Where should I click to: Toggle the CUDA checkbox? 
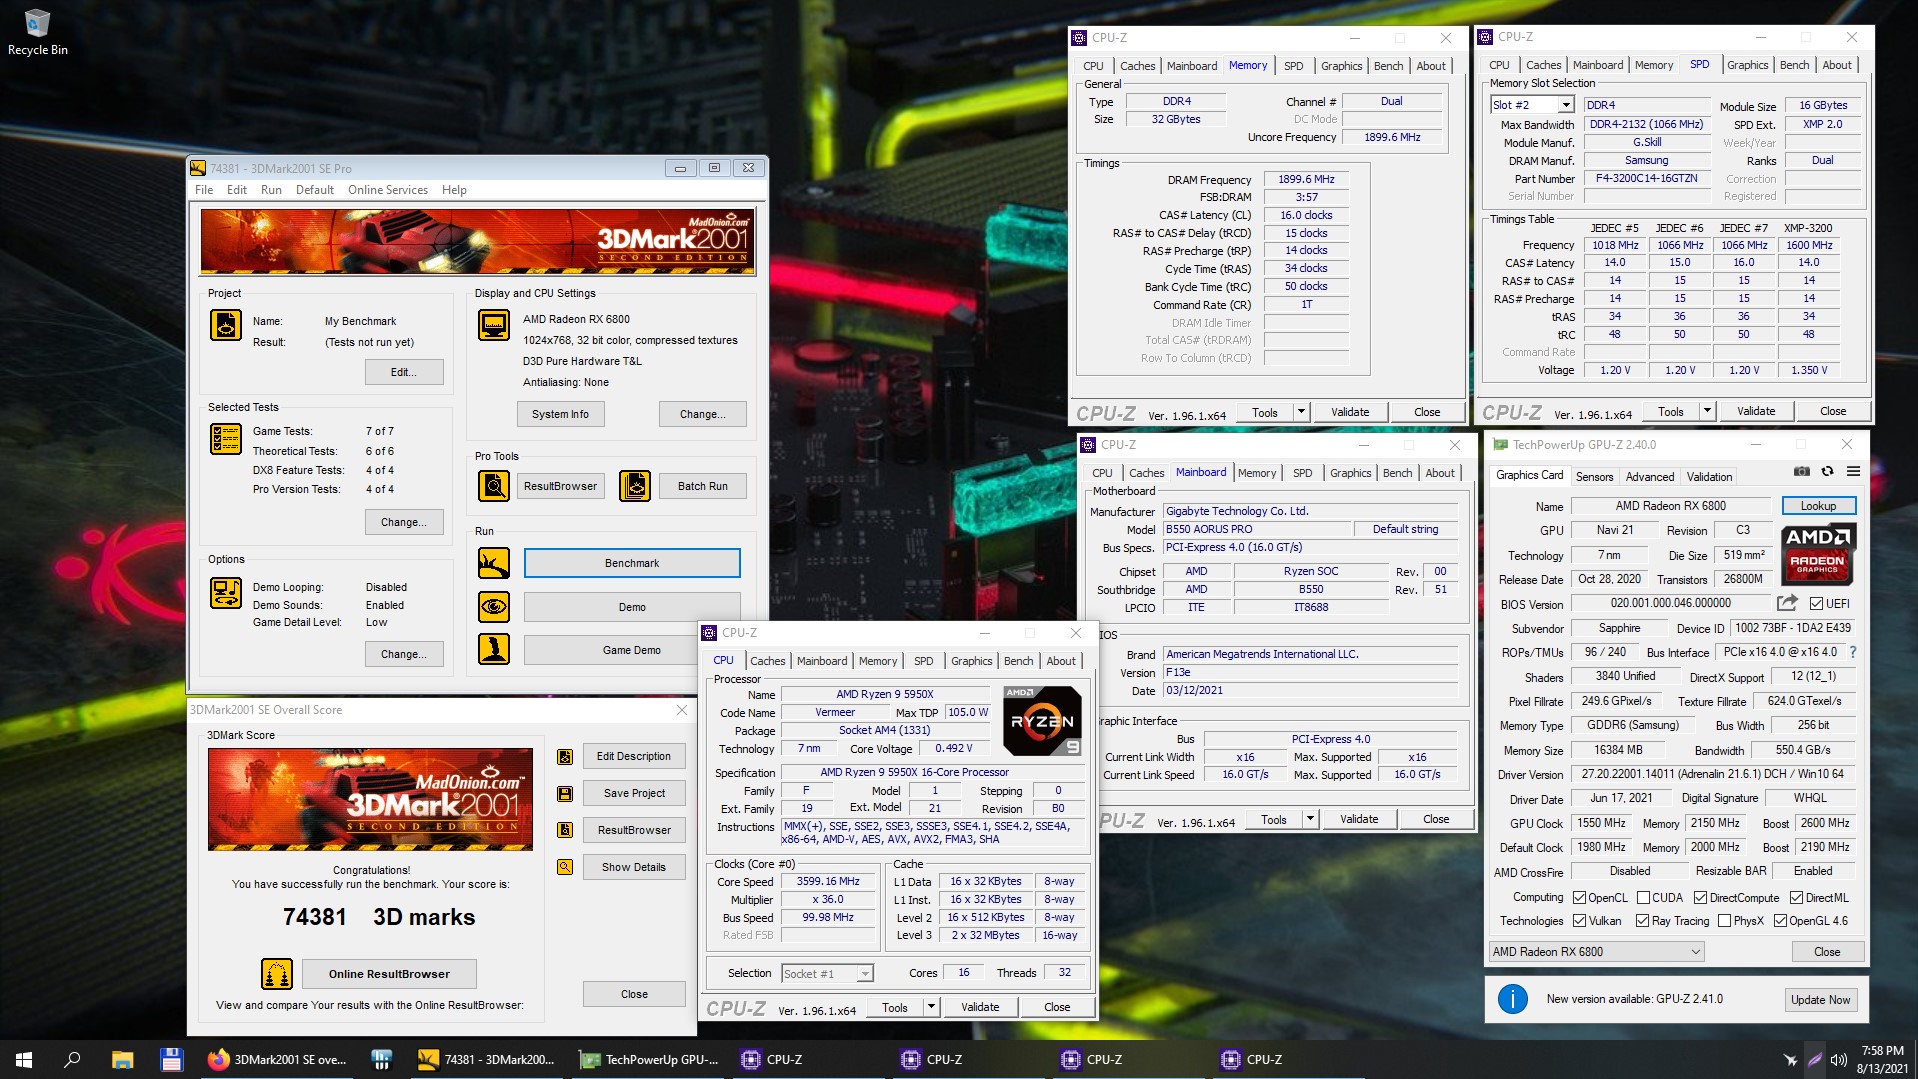[1643, 898]
